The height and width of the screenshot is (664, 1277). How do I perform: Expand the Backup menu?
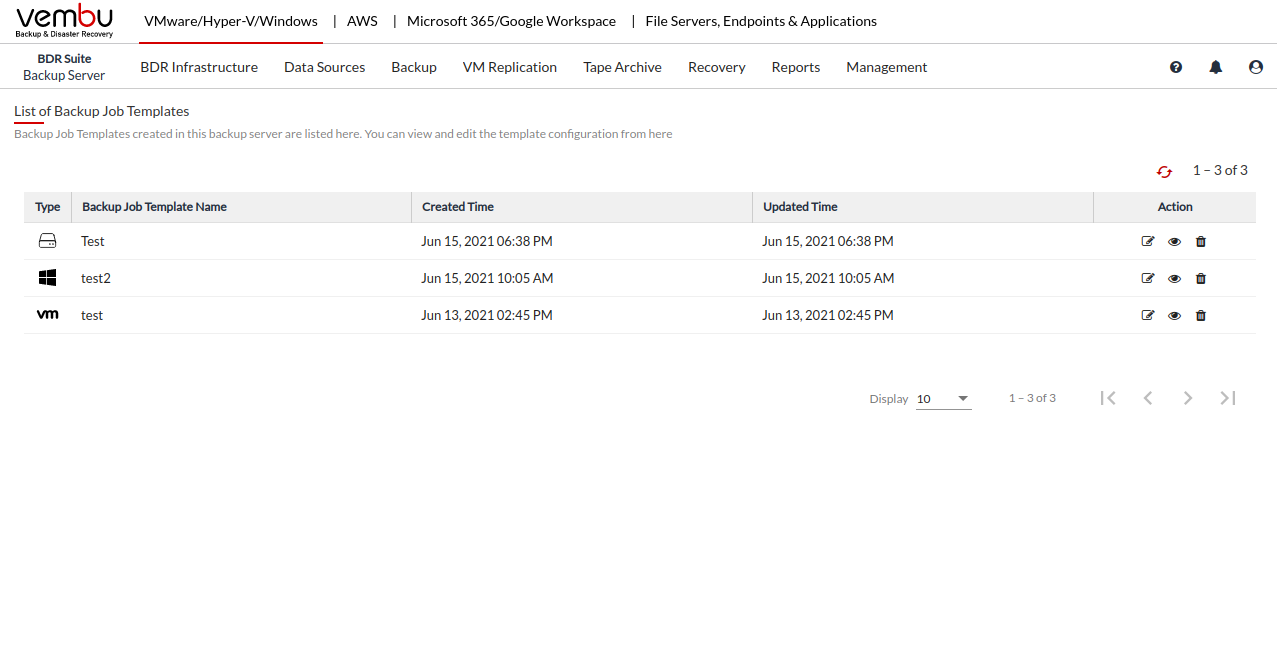click(x=414, y=67)
